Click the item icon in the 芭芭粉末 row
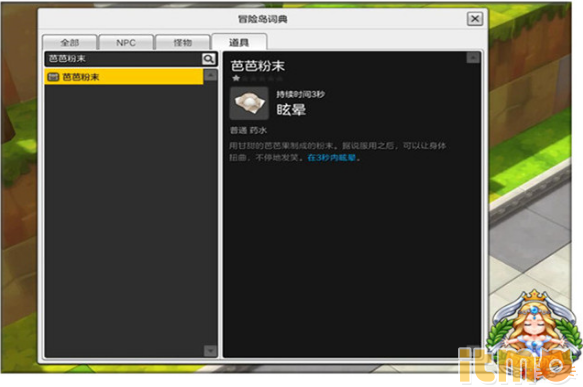The image size is (583, 387). coord(53,77)
